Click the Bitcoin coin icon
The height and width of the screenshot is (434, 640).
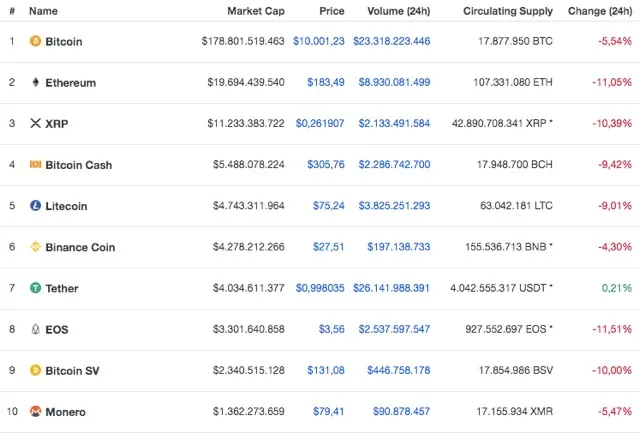[x=36, y=41]
